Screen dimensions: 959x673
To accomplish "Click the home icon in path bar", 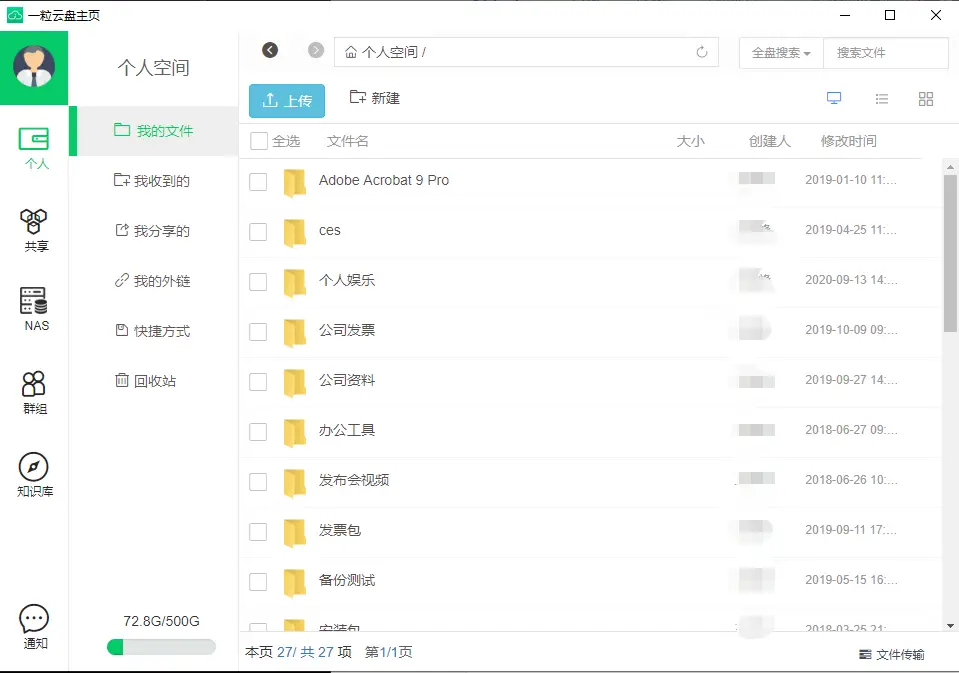I will 351,52.
